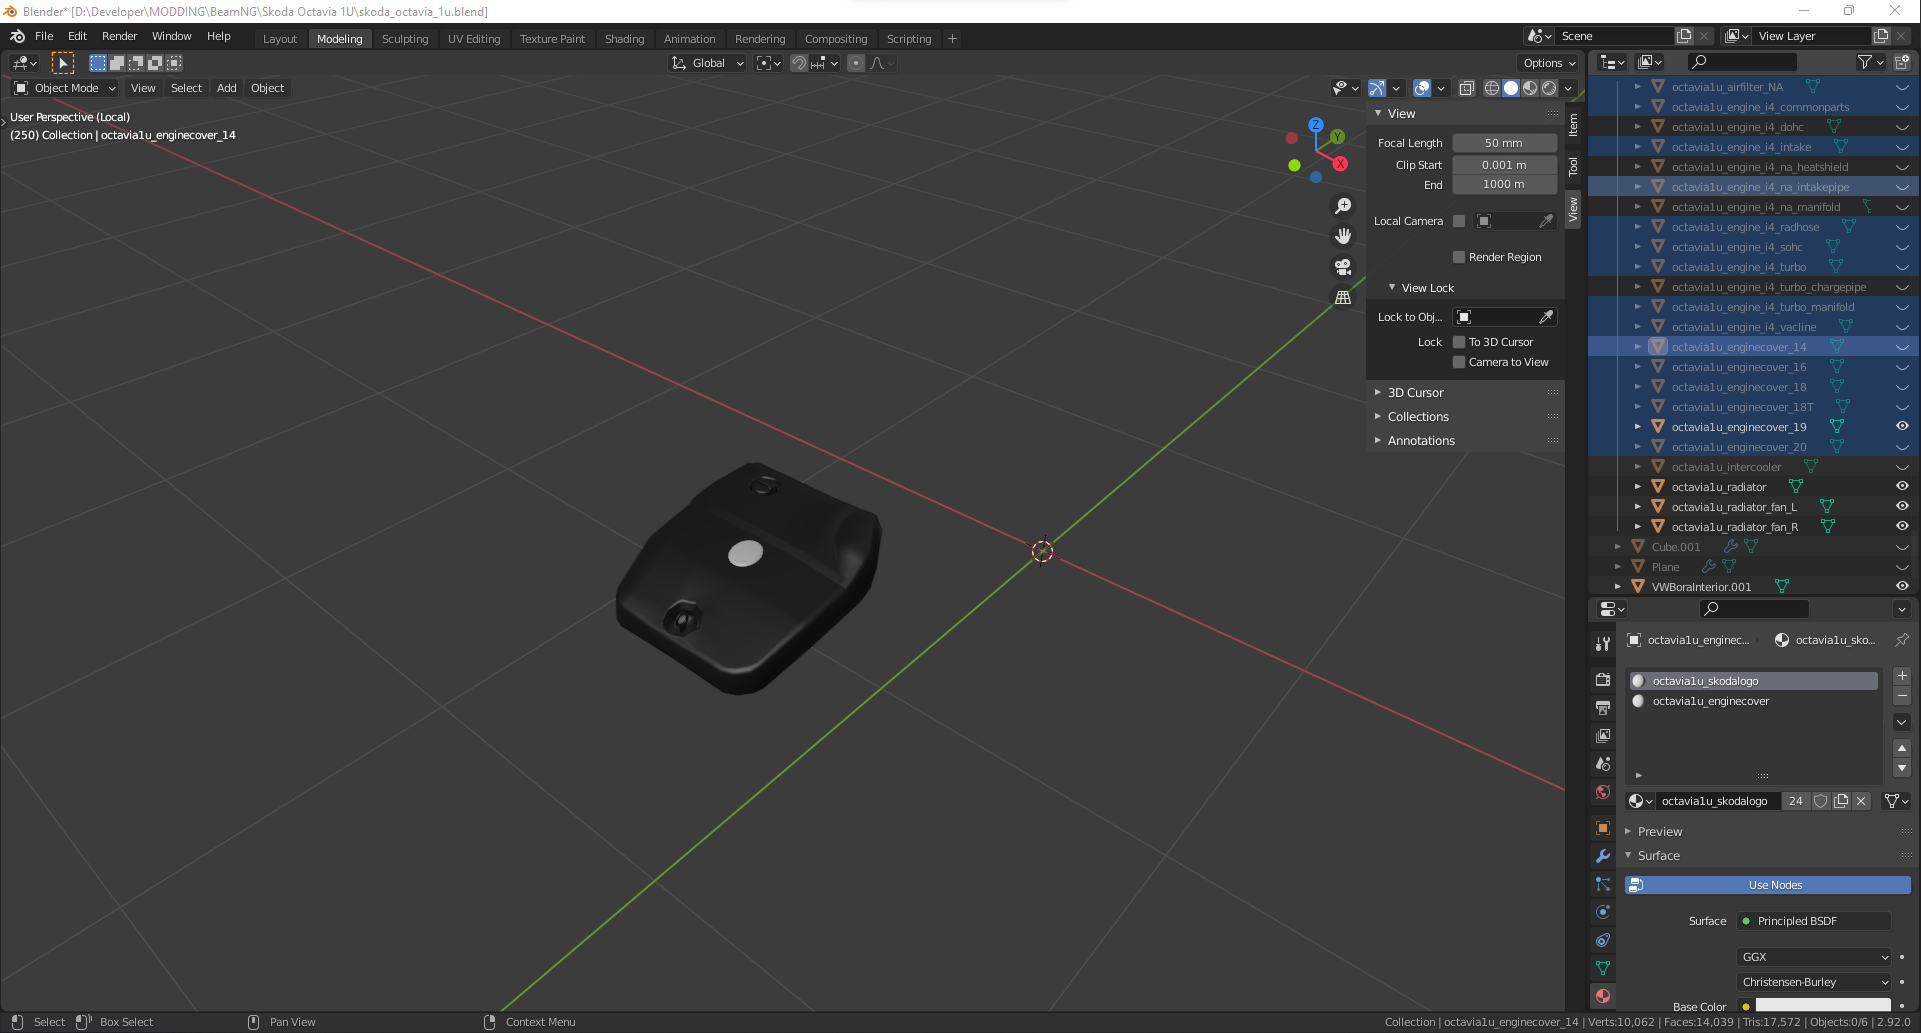
Task: Click the zoom magnifier viewport icon
Action: tap(1343, 206)
